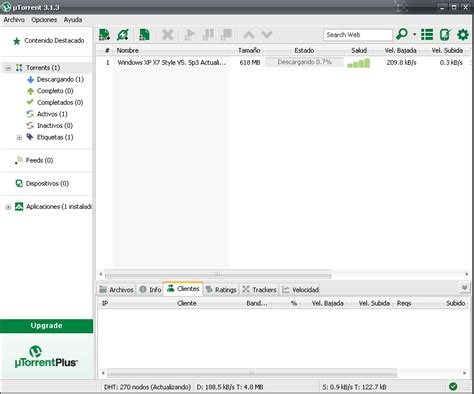Click the remote devices toolbar icon
This screenshot has width=474, height=394.
[445, 34]
